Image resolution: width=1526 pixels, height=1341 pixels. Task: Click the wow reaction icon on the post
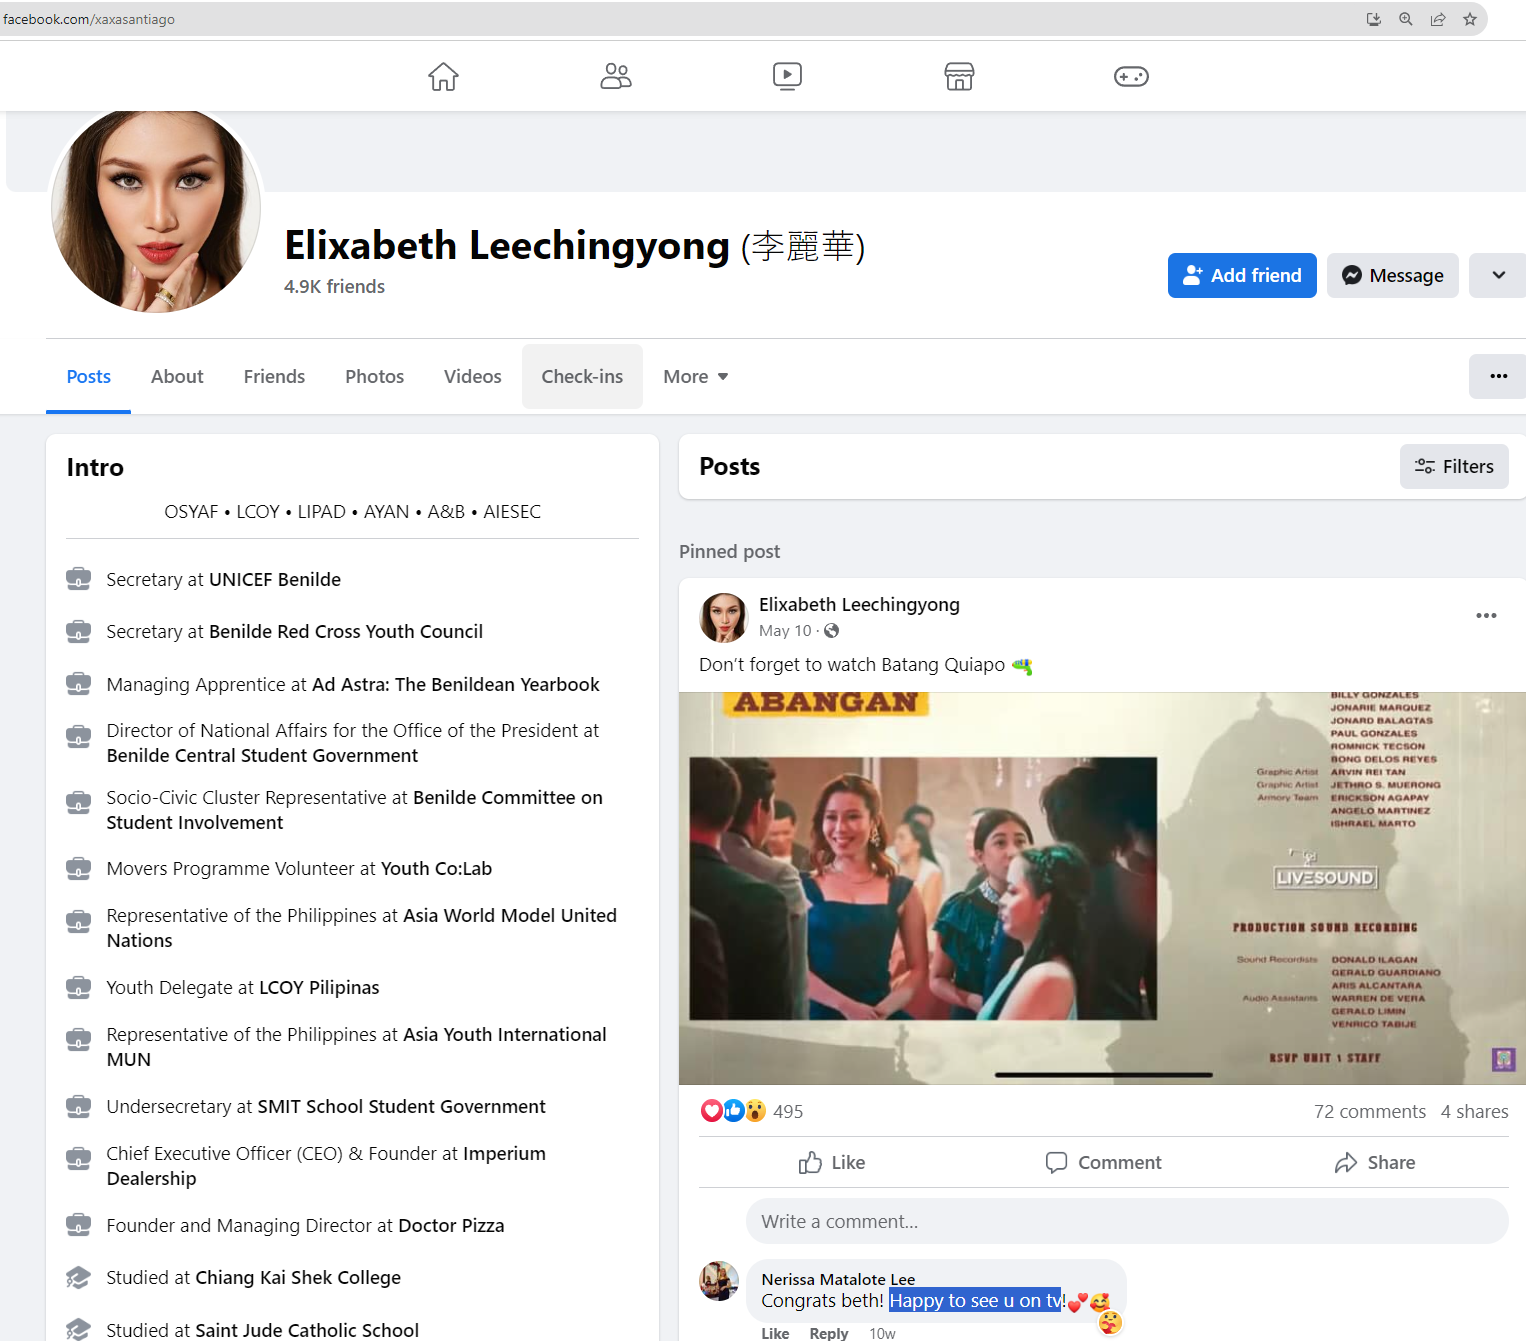tap(755, 1110)
